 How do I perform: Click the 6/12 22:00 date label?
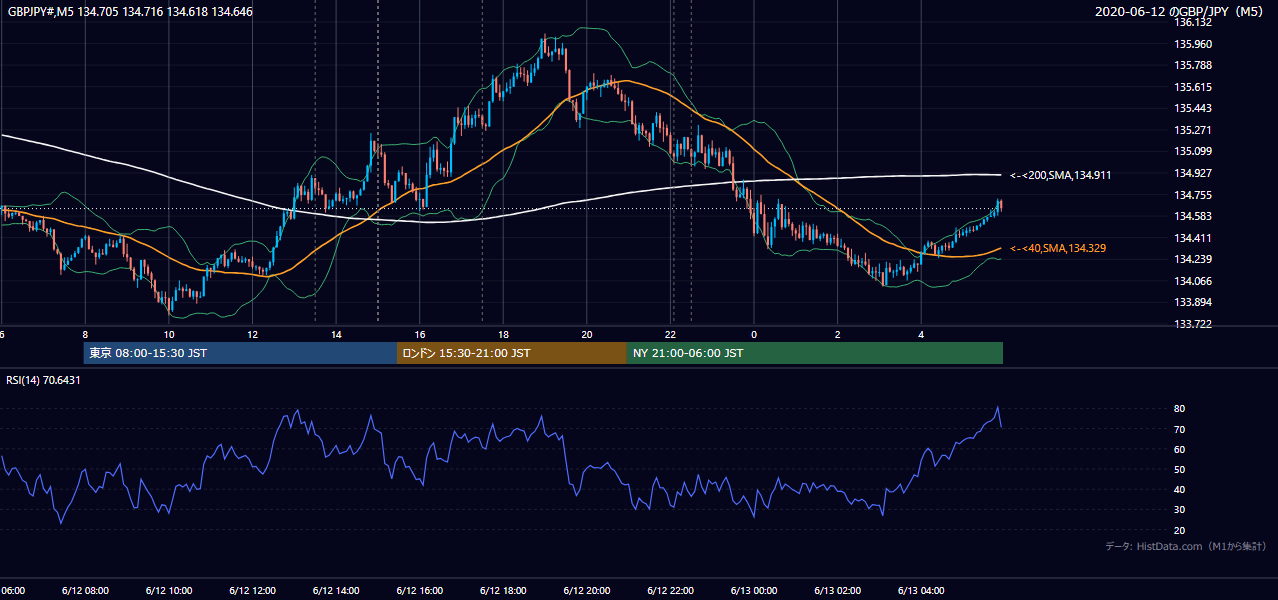671,590
